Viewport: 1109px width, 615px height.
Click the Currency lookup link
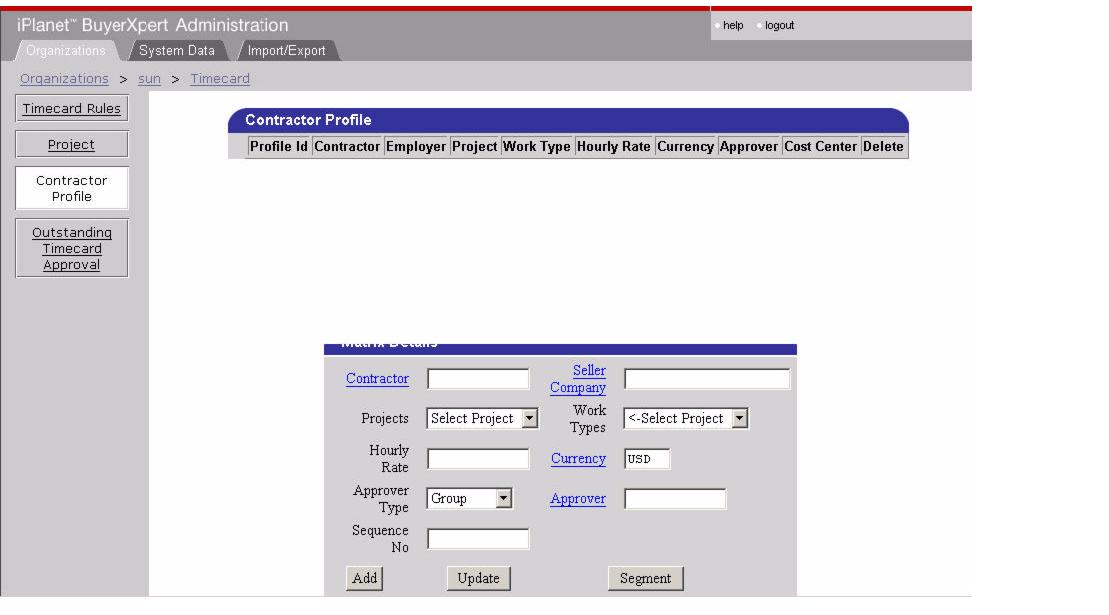[x=578, y=458]
